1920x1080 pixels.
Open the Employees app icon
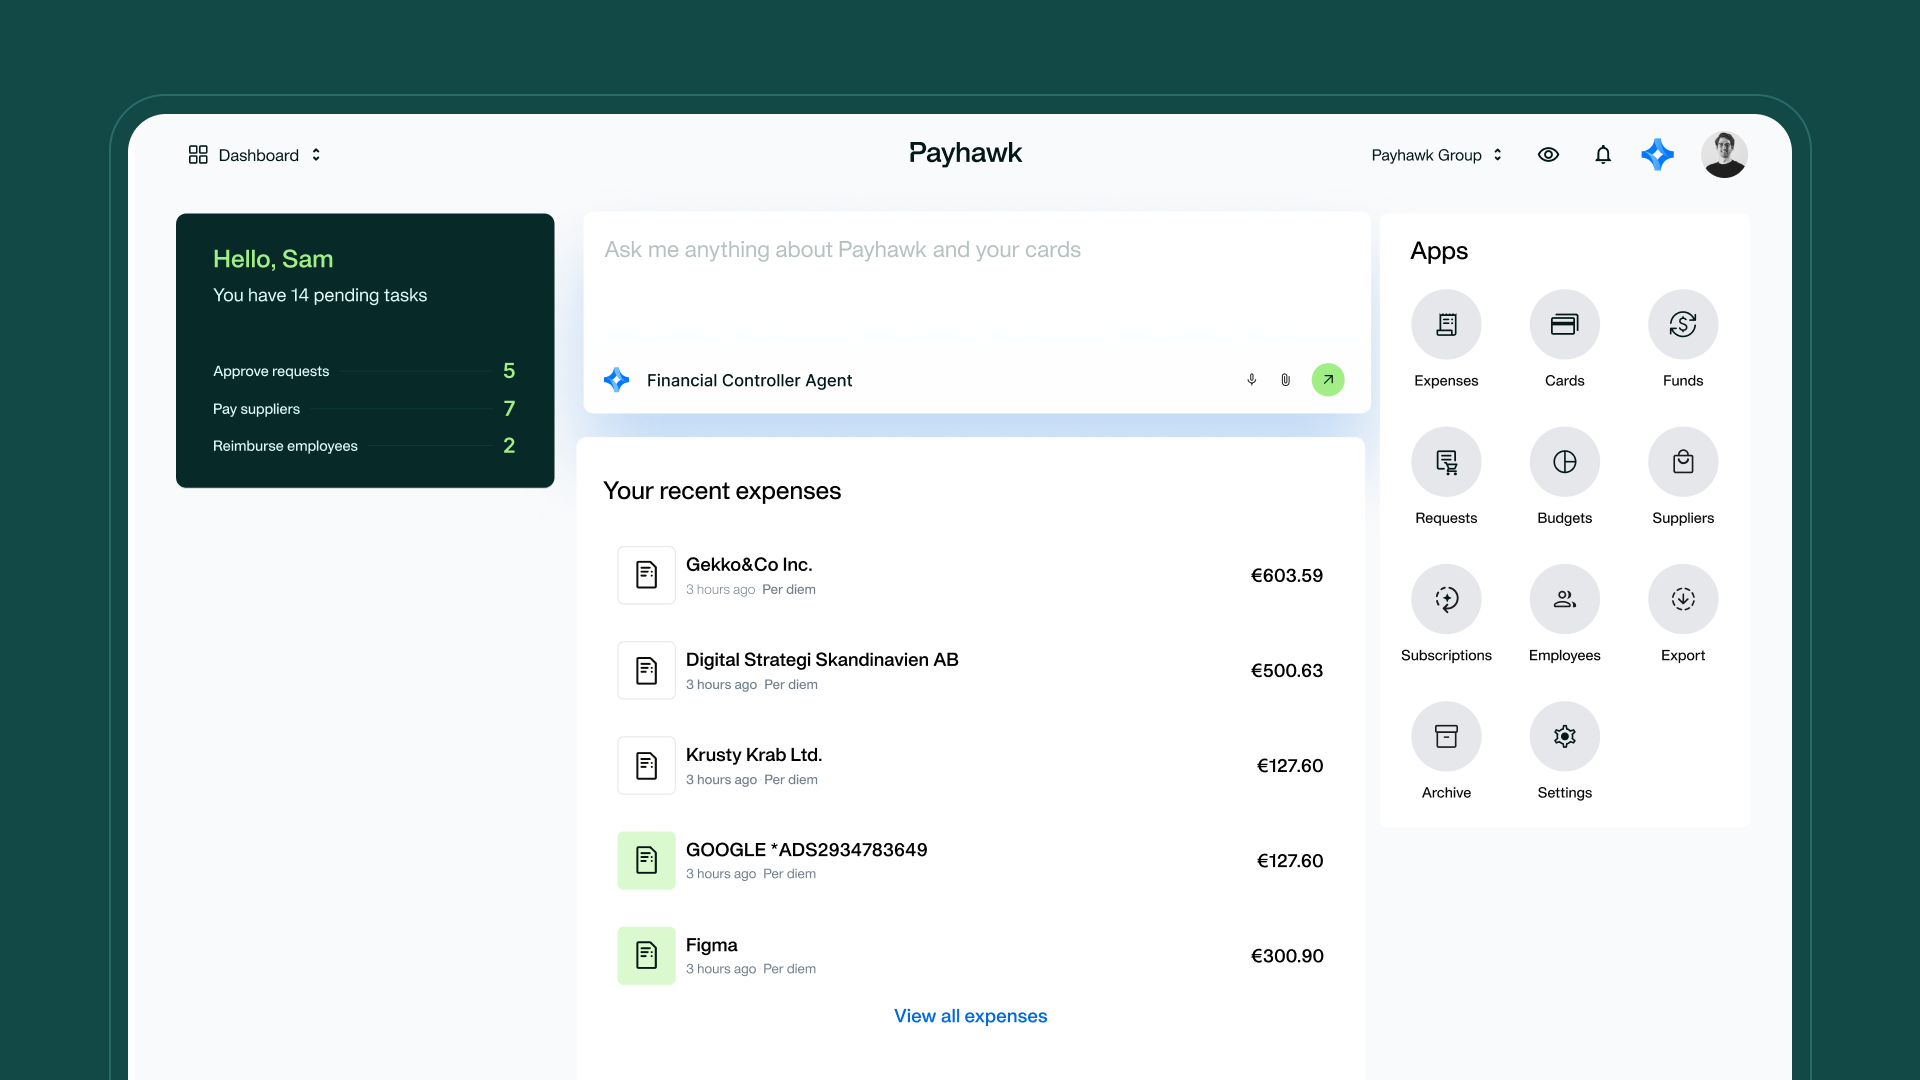pyautogui.click(x=1564, y=598)
